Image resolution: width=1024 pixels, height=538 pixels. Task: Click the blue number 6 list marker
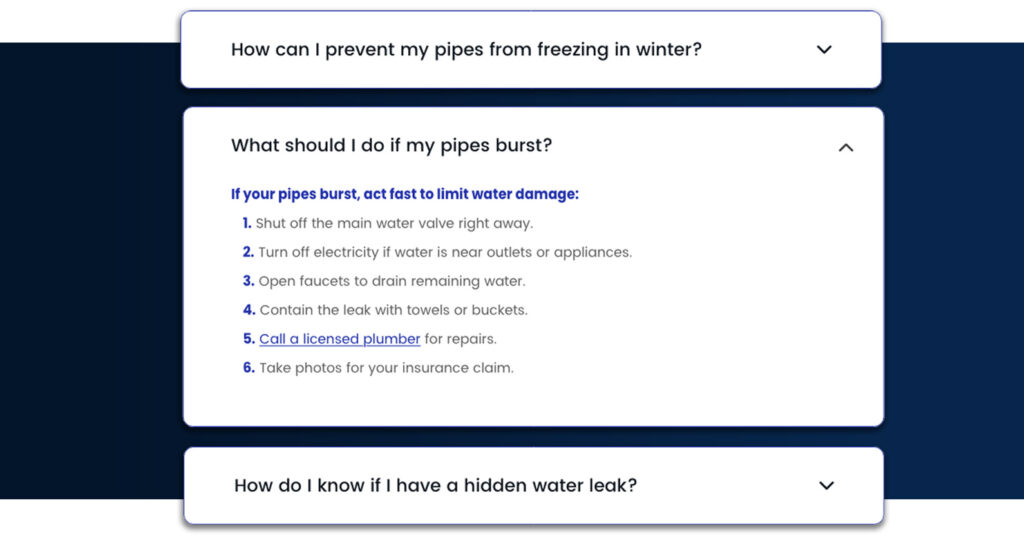(249, 368)
